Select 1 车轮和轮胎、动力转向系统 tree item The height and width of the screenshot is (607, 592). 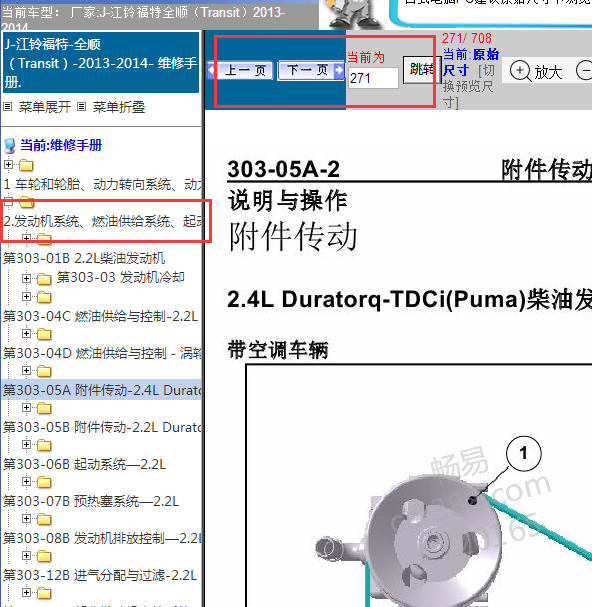(x=102, y=184)
